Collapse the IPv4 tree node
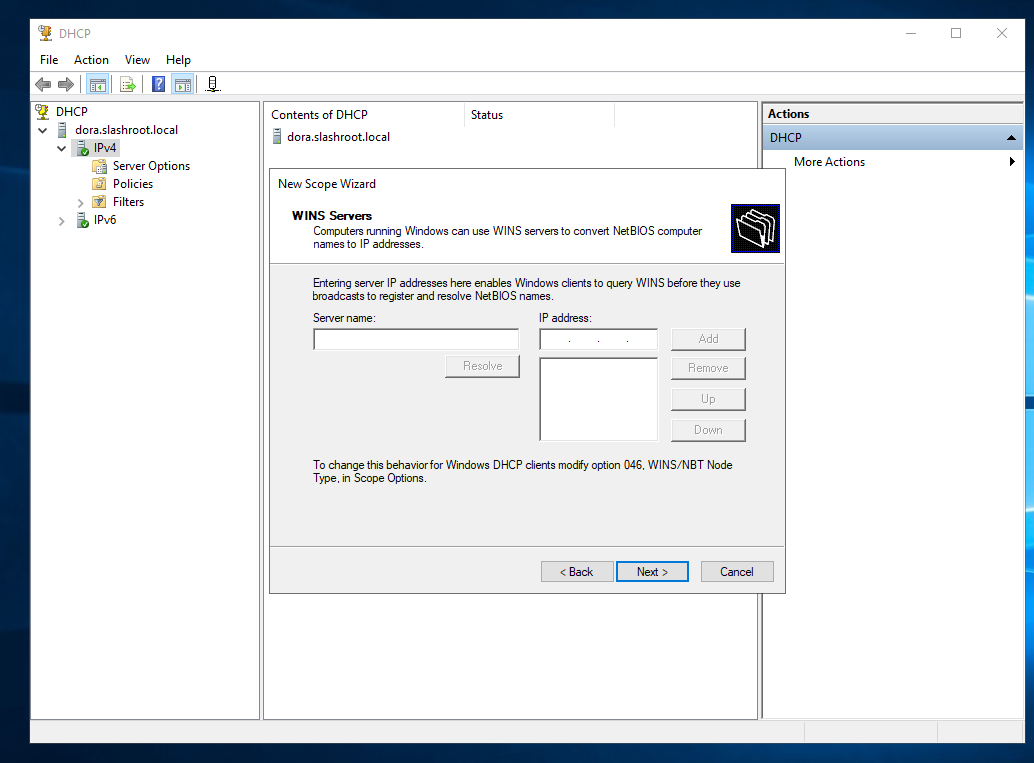 click(x=62, y=148)
